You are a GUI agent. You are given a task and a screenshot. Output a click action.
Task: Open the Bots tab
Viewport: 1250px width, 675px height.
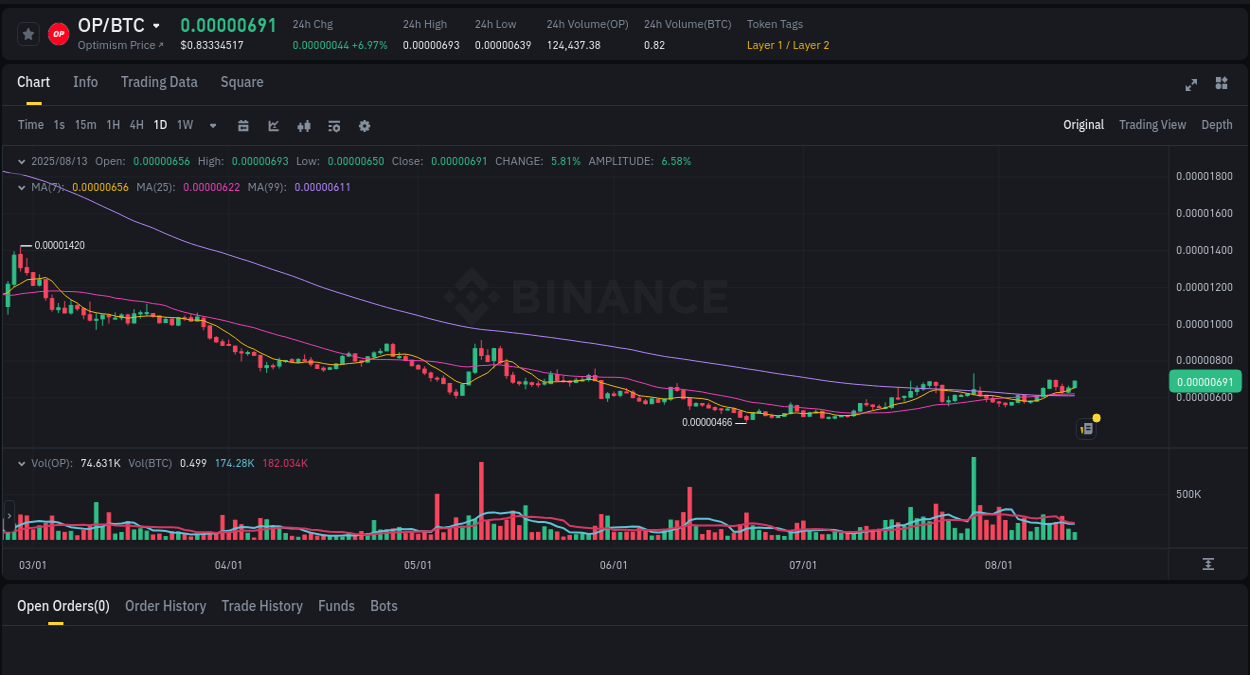(x=384, y=606)
